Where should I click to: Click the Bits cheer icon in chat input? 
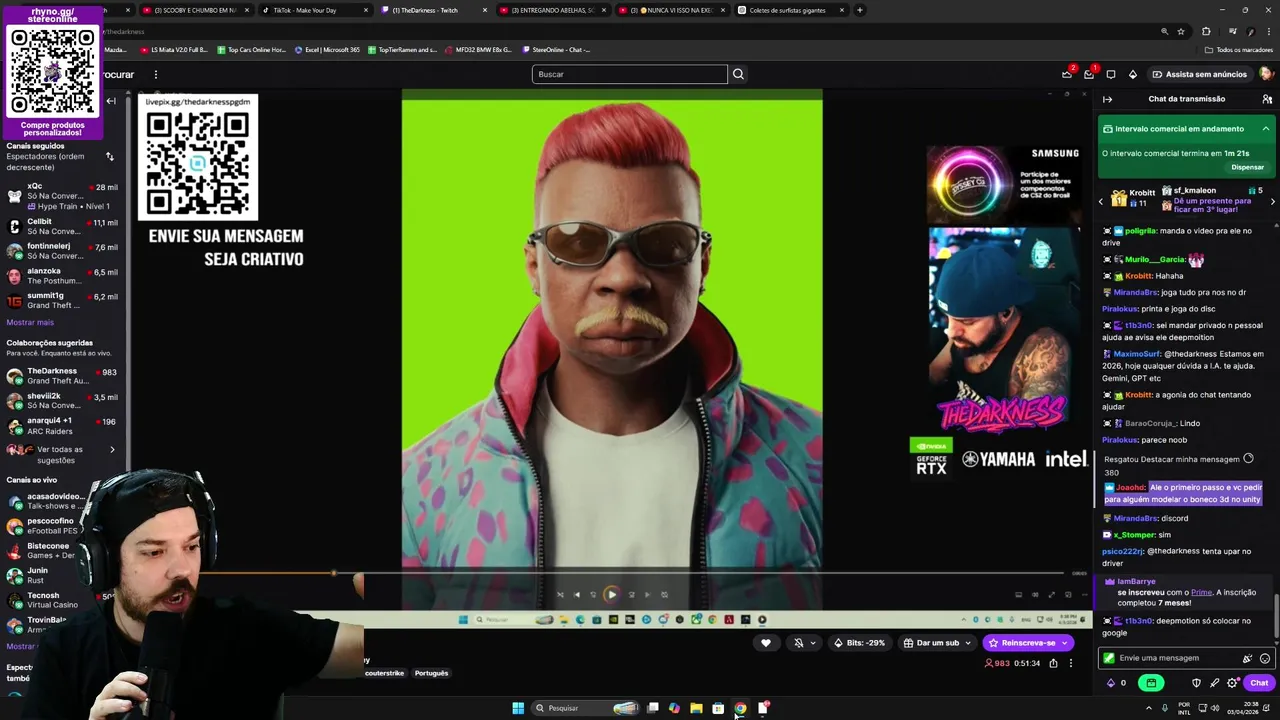click(x=1247, y=658)
